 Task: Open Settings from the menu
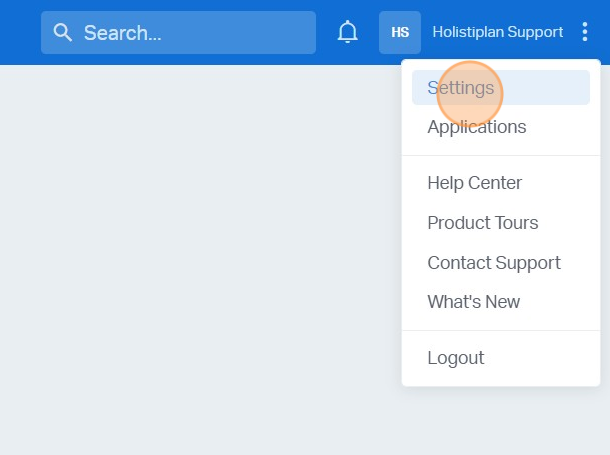461,88
